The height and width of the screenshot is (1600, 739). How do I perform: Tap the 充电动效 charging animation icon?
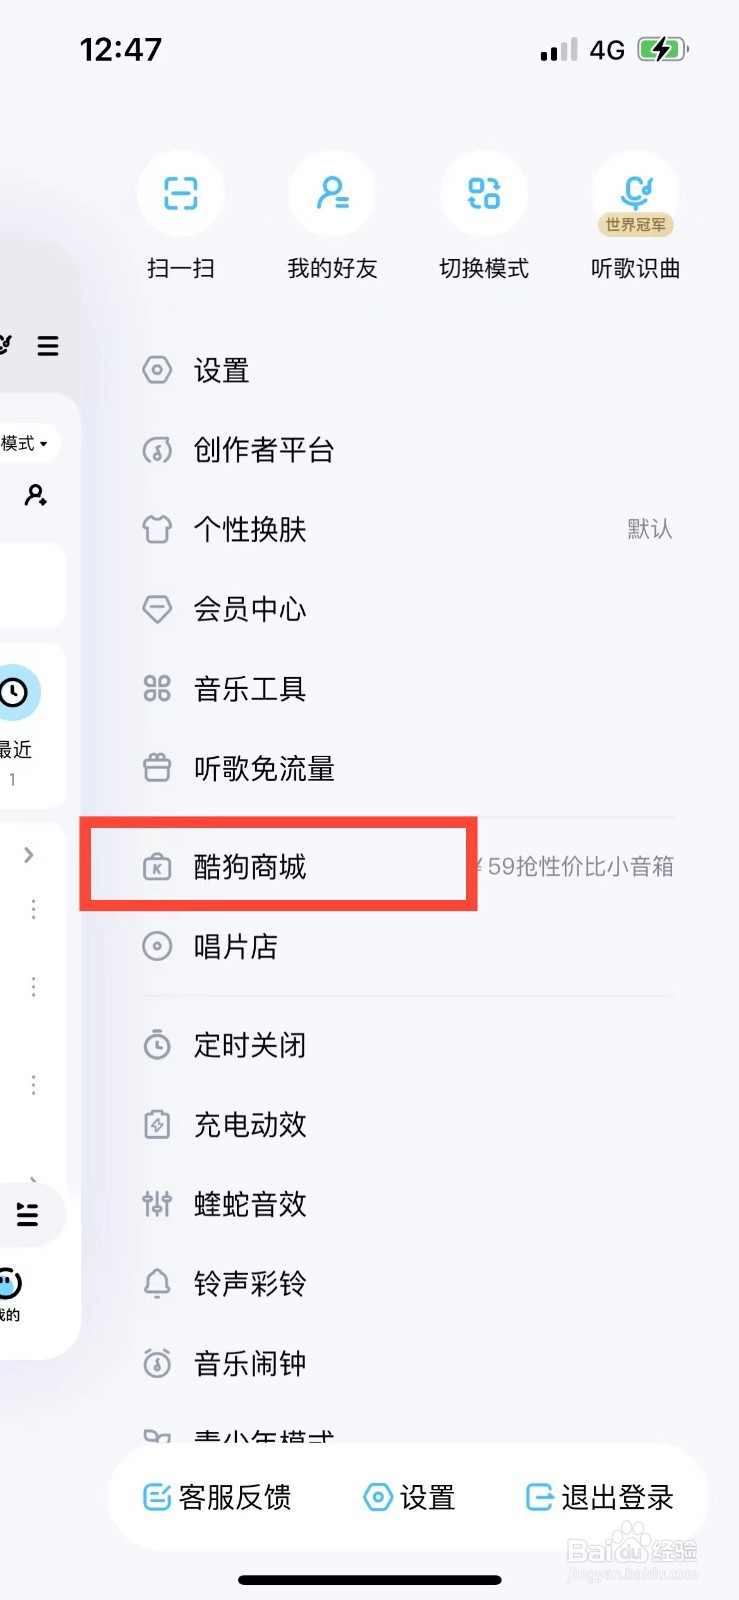[157, 1124]
